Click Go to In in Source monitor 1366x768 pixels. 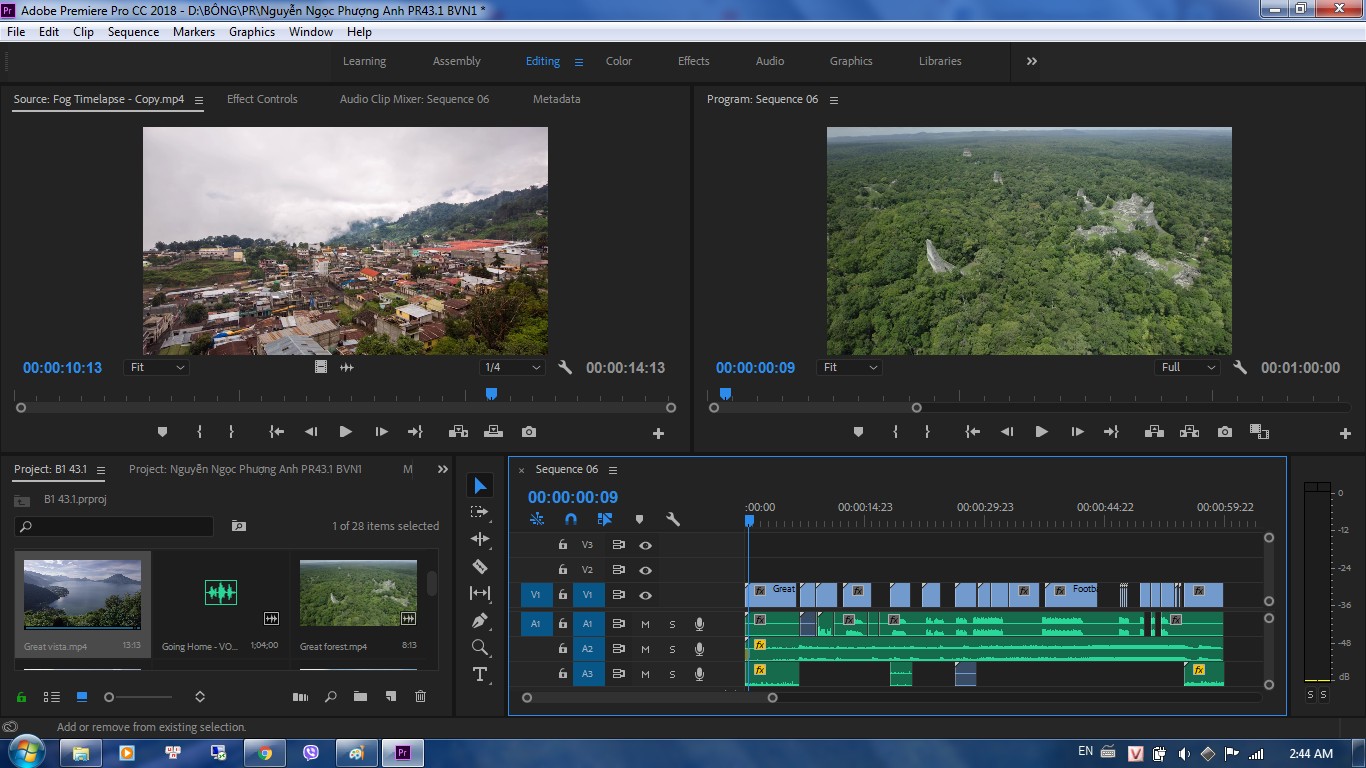[x=276, y=432]
